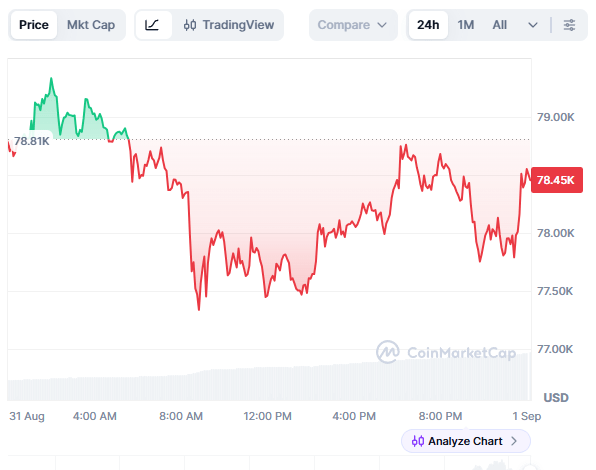Click the Analyze Chart button
This screenshot has width=596, height=470.
click(x=466, y=441)
